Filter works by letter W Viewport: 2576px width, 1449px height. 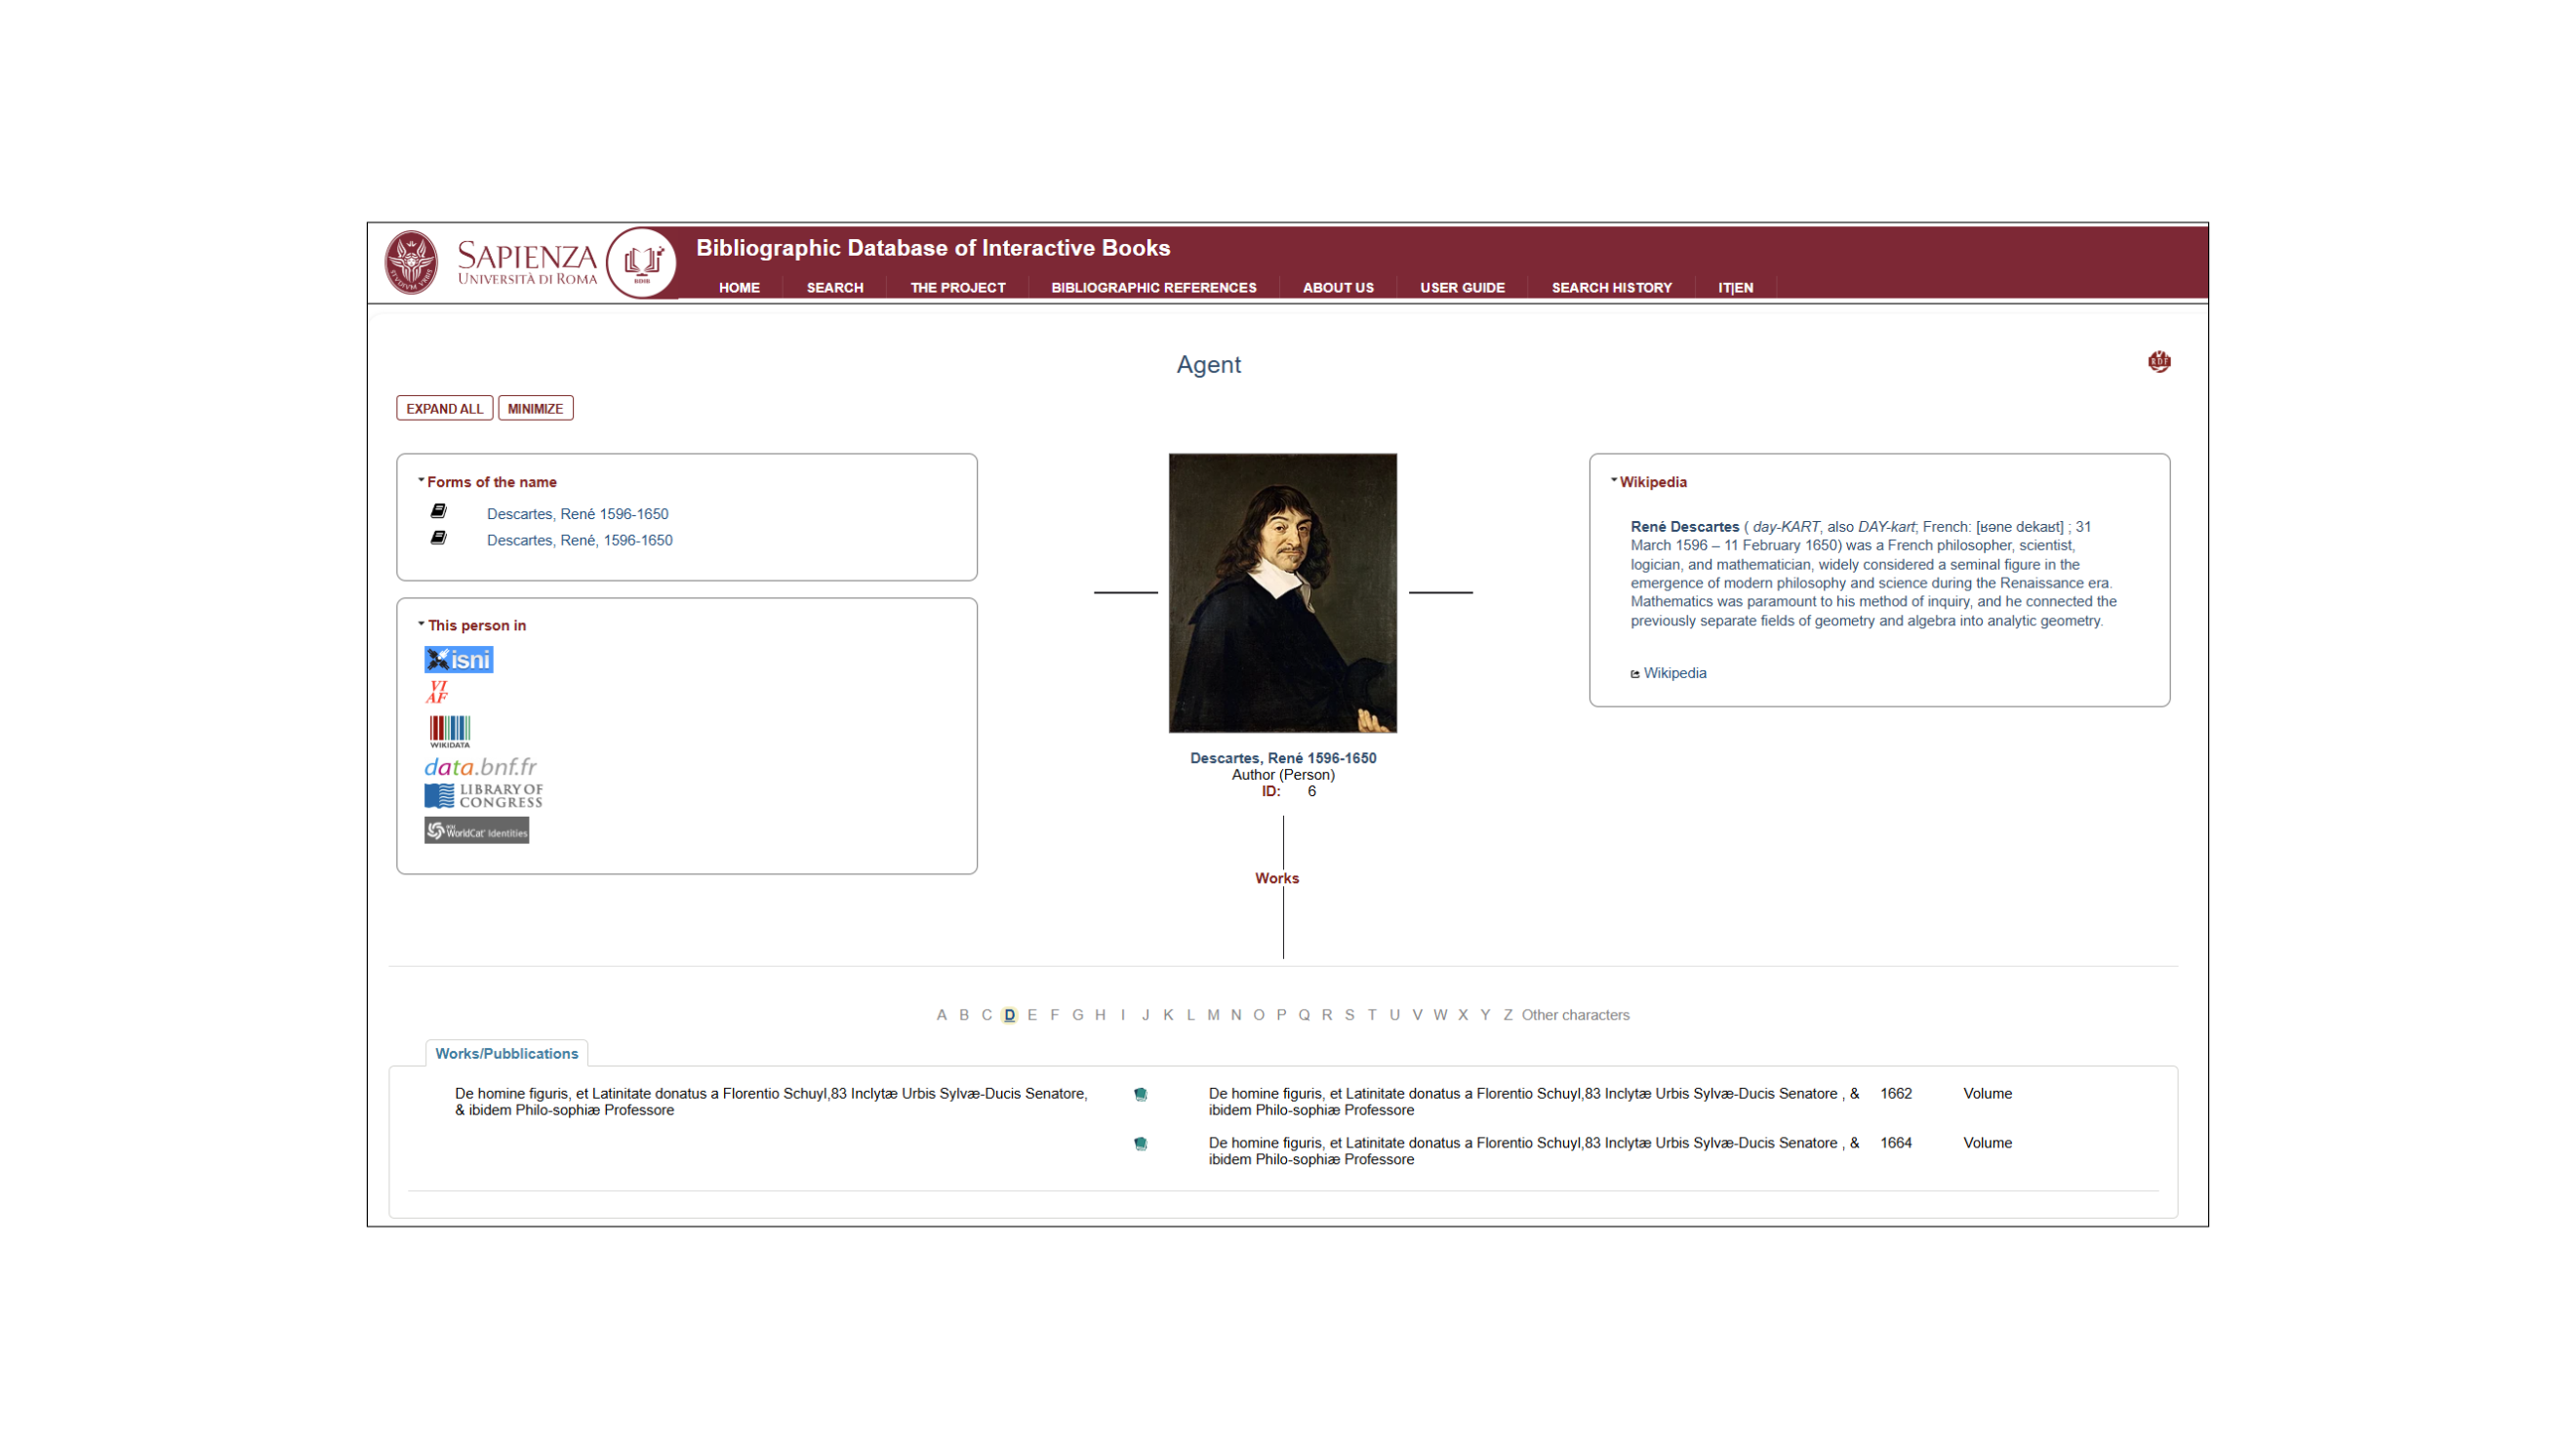1440,1015
